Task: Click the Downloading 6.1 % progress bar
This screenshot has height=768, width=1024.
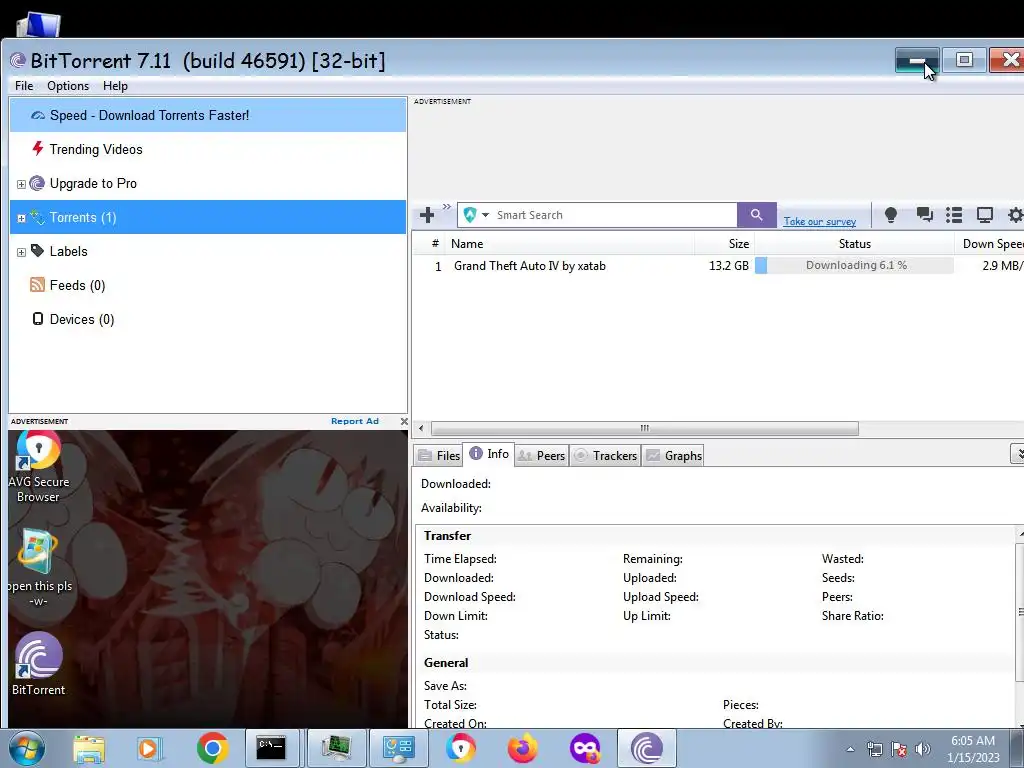Action: coord(854,265)
